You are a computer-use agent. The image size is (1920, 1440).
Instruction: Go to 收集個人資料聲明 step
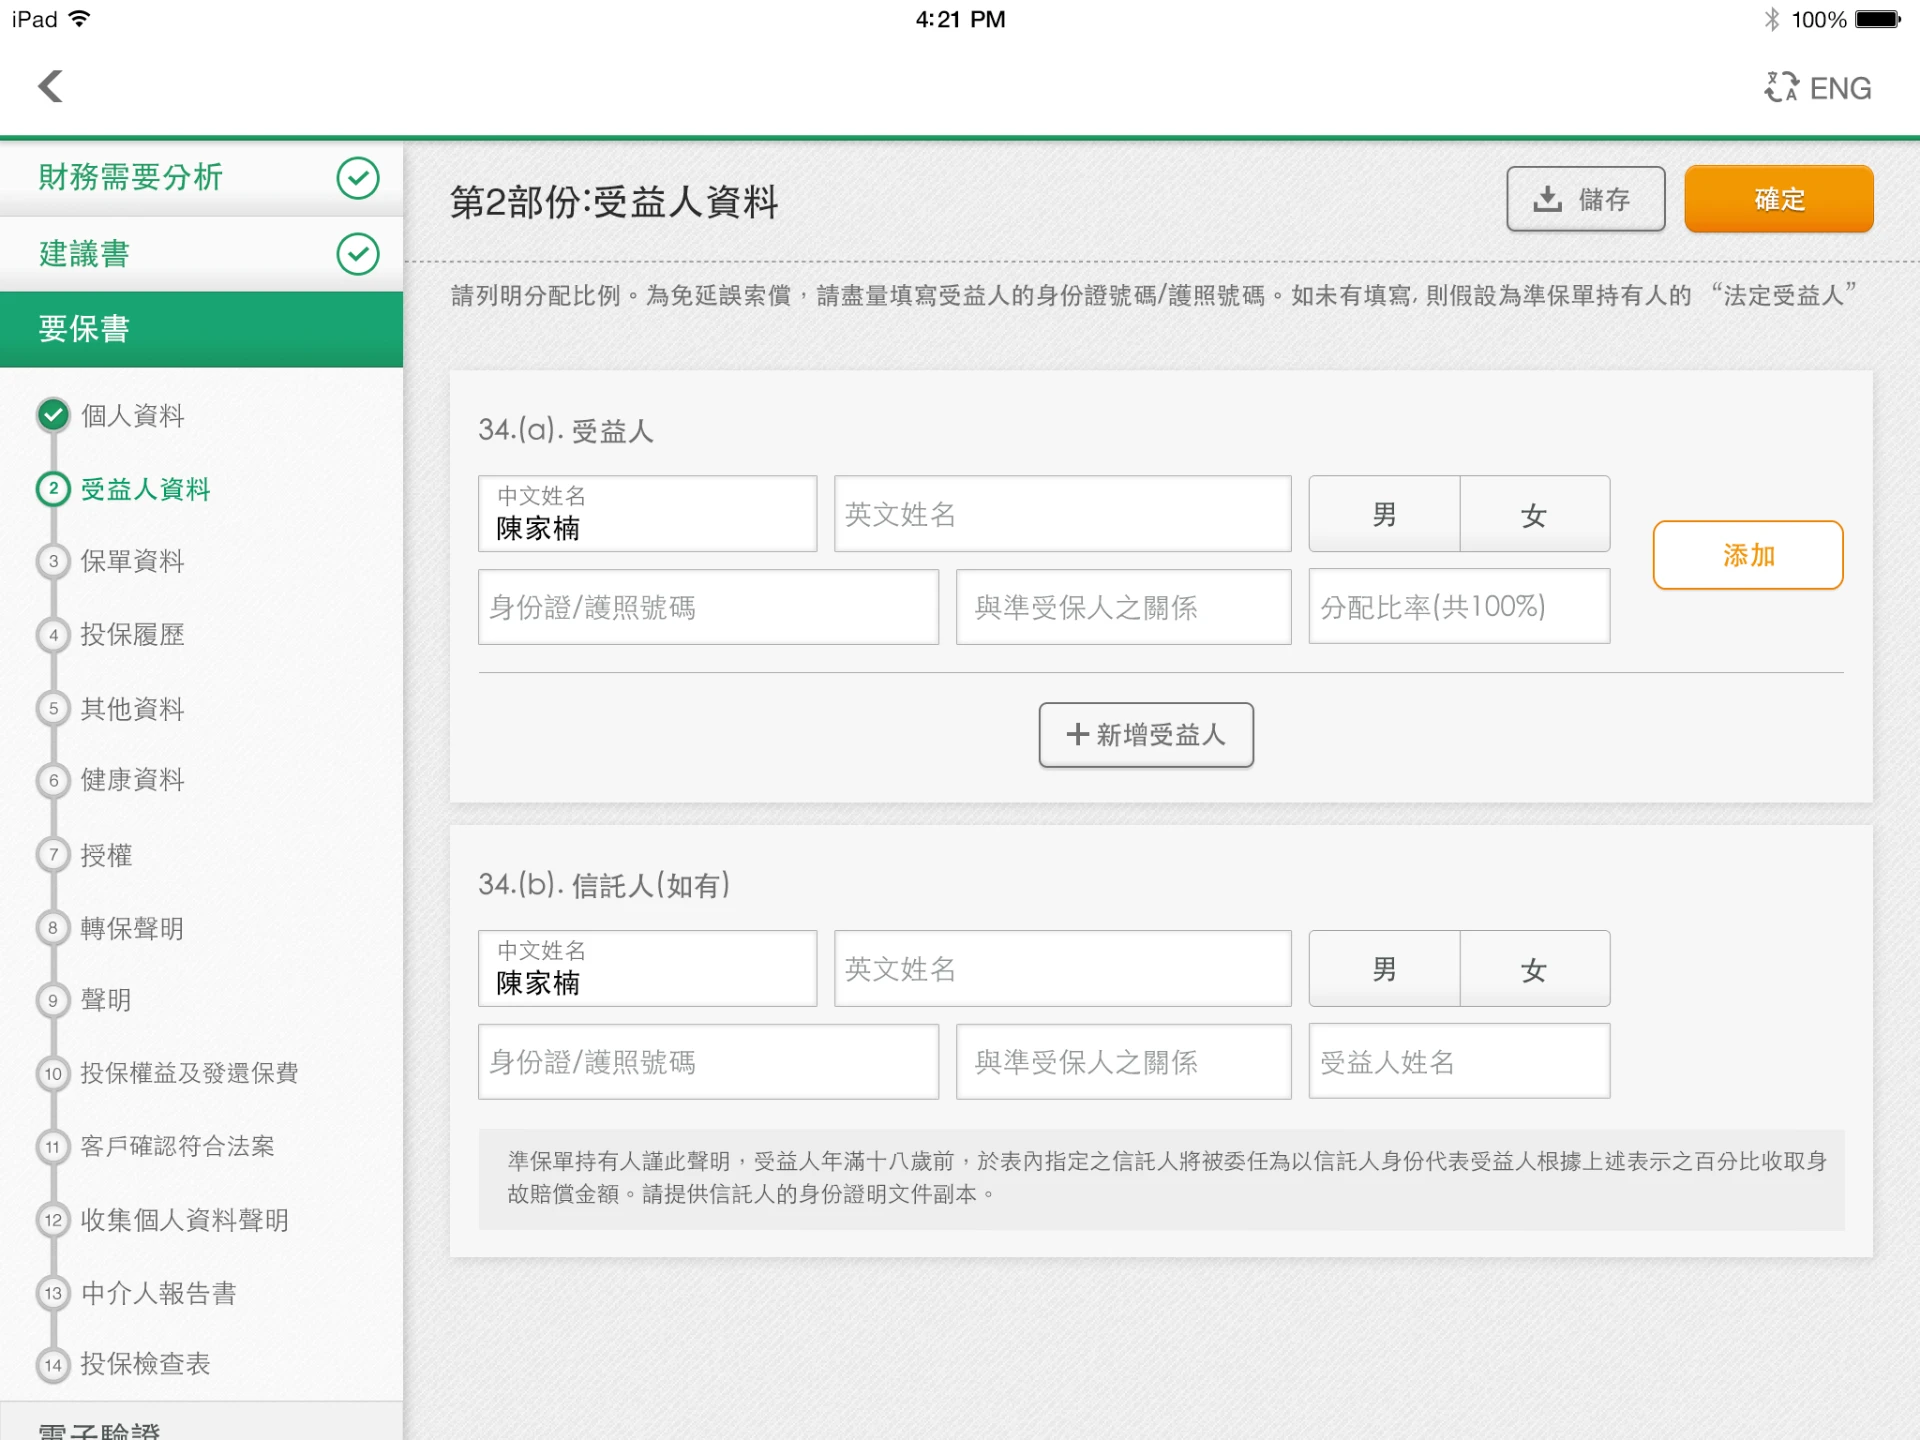coord(185,1220)
